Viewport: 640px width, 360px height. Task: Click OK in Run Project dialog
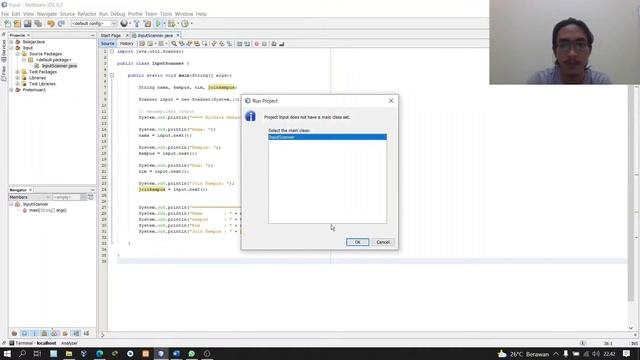(x=358, y=242)
